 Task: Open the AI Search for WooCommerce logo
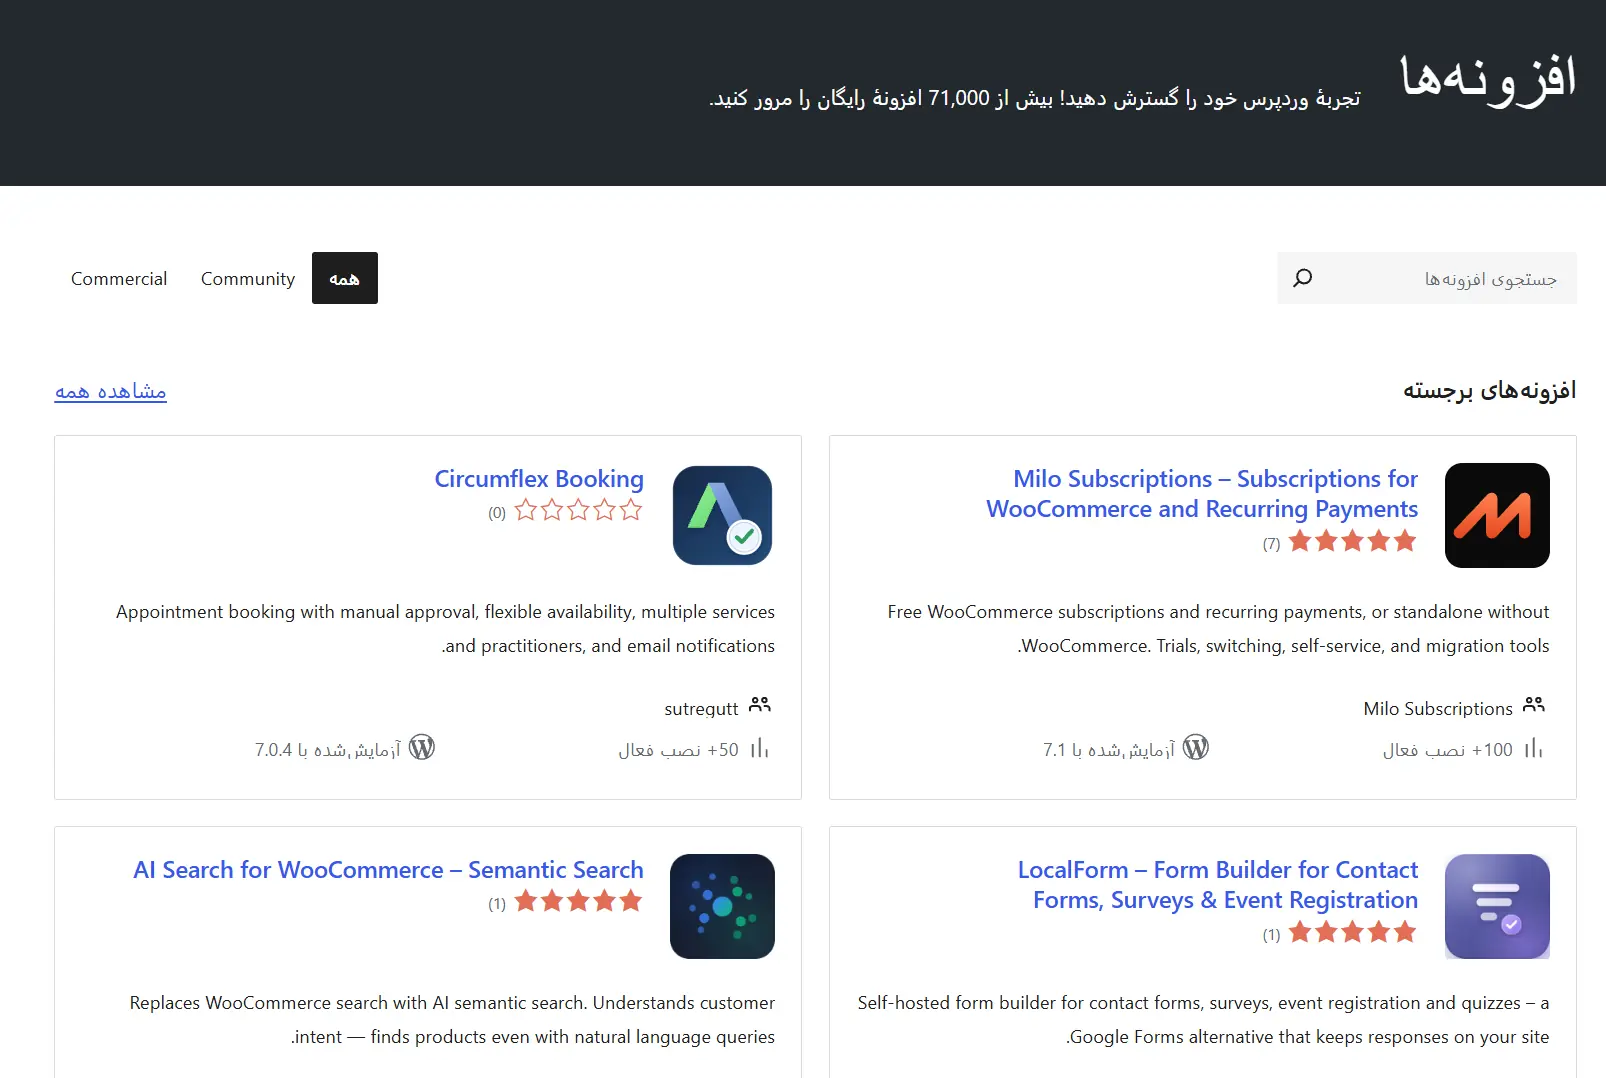pos(722,906)
